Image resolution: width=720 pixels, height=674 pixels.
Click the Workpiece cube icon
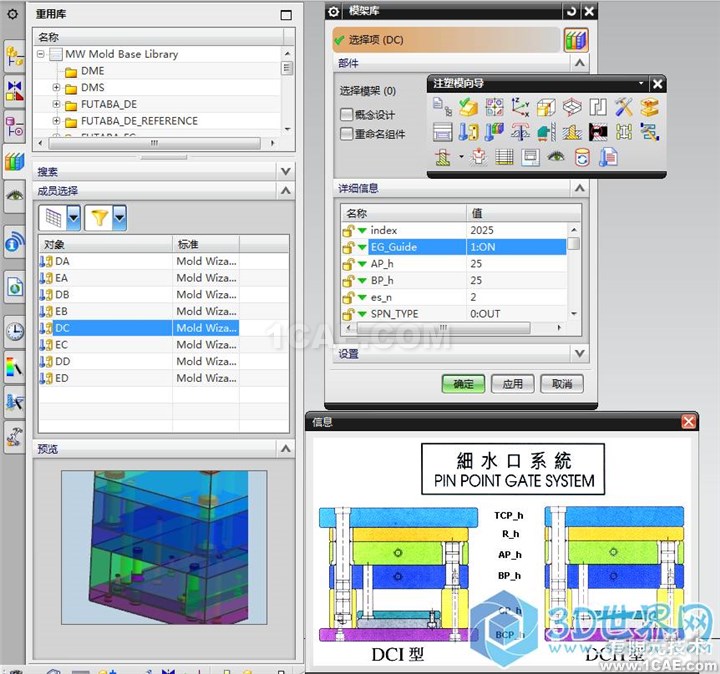coord(546,107)
